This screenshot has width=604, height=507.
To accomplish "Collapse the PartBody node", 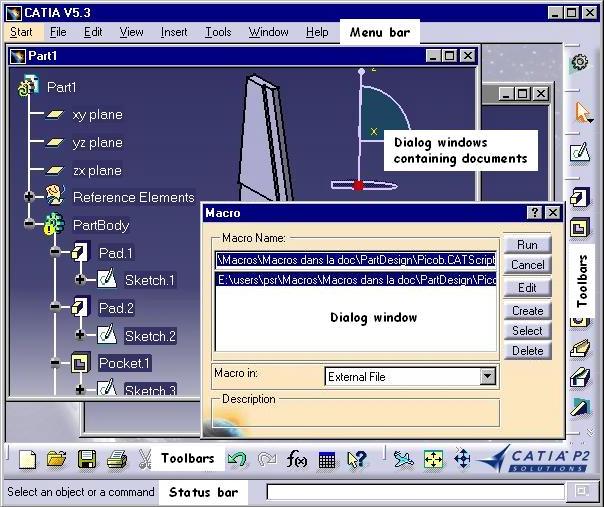I will tap(29, 223).
